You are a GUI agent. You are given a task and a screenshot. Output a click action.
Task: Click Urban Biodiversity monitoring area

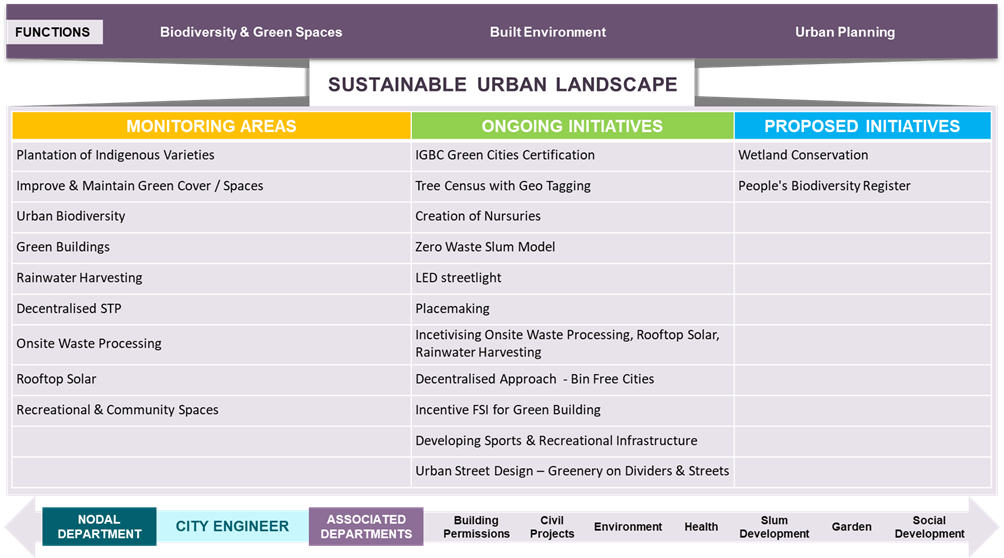(211, 217)
